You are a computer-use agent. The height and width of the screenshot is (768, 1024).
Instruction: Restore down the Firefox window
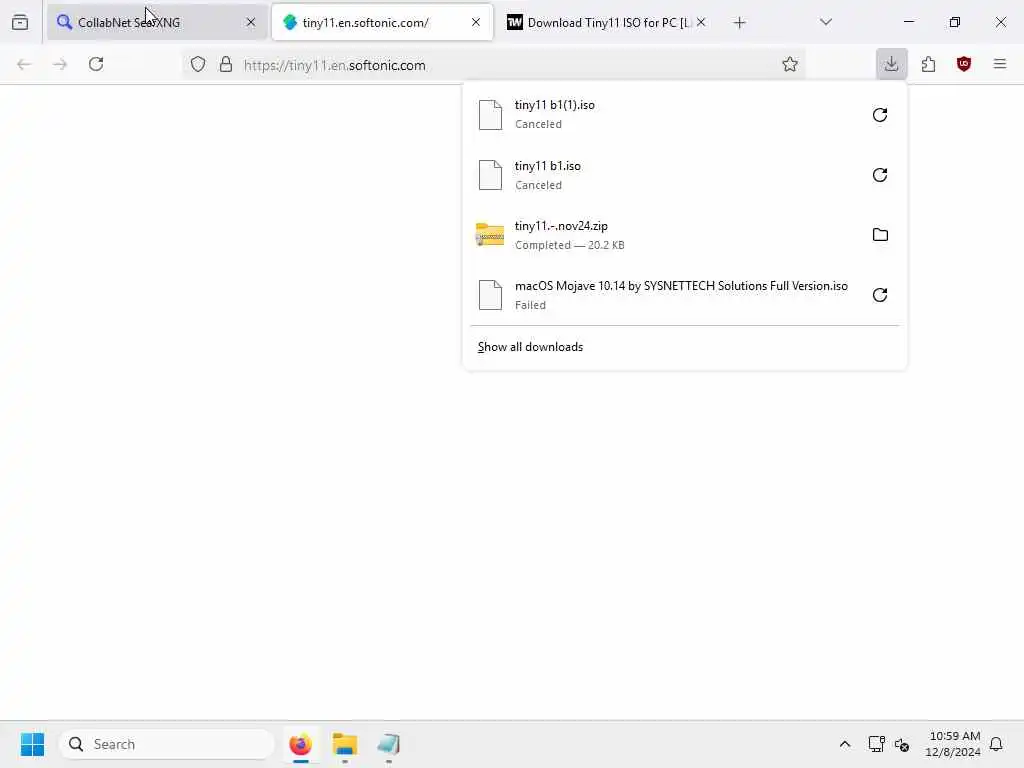coord(955,22)
